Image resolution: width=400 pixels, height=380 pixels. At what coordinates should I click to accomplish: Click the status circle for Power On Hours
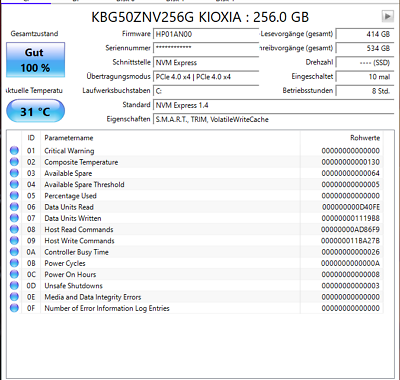[x=14, y=274]
